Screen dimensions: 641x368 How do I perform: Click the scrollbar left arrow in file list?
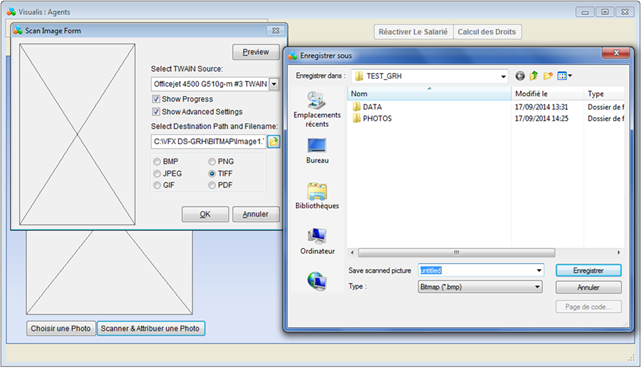click(352, 253)
